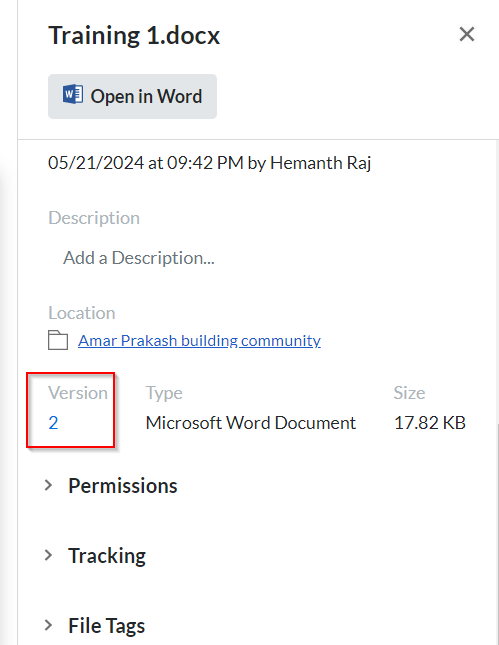Screen dimensions: 499x645
Task: Expand Permissions using its chevron arrow
Action: [49, 486]
